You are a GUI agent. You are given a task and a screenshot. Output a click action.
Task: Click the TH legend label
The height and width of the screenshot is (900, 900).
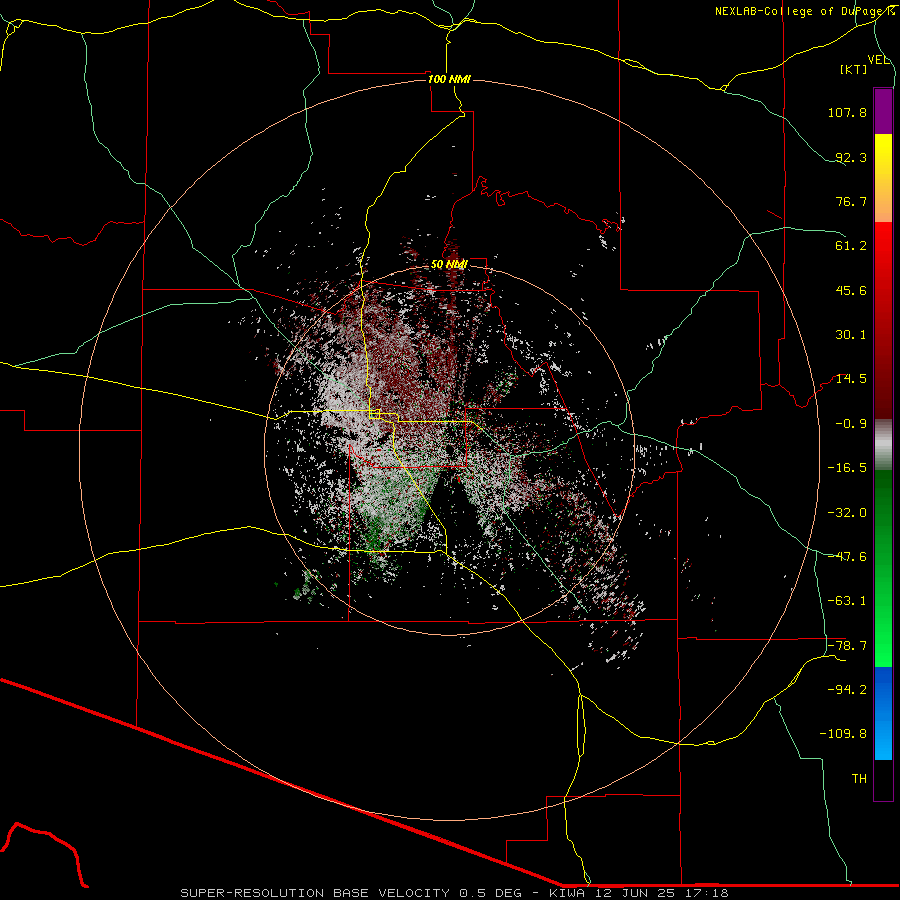859,779
